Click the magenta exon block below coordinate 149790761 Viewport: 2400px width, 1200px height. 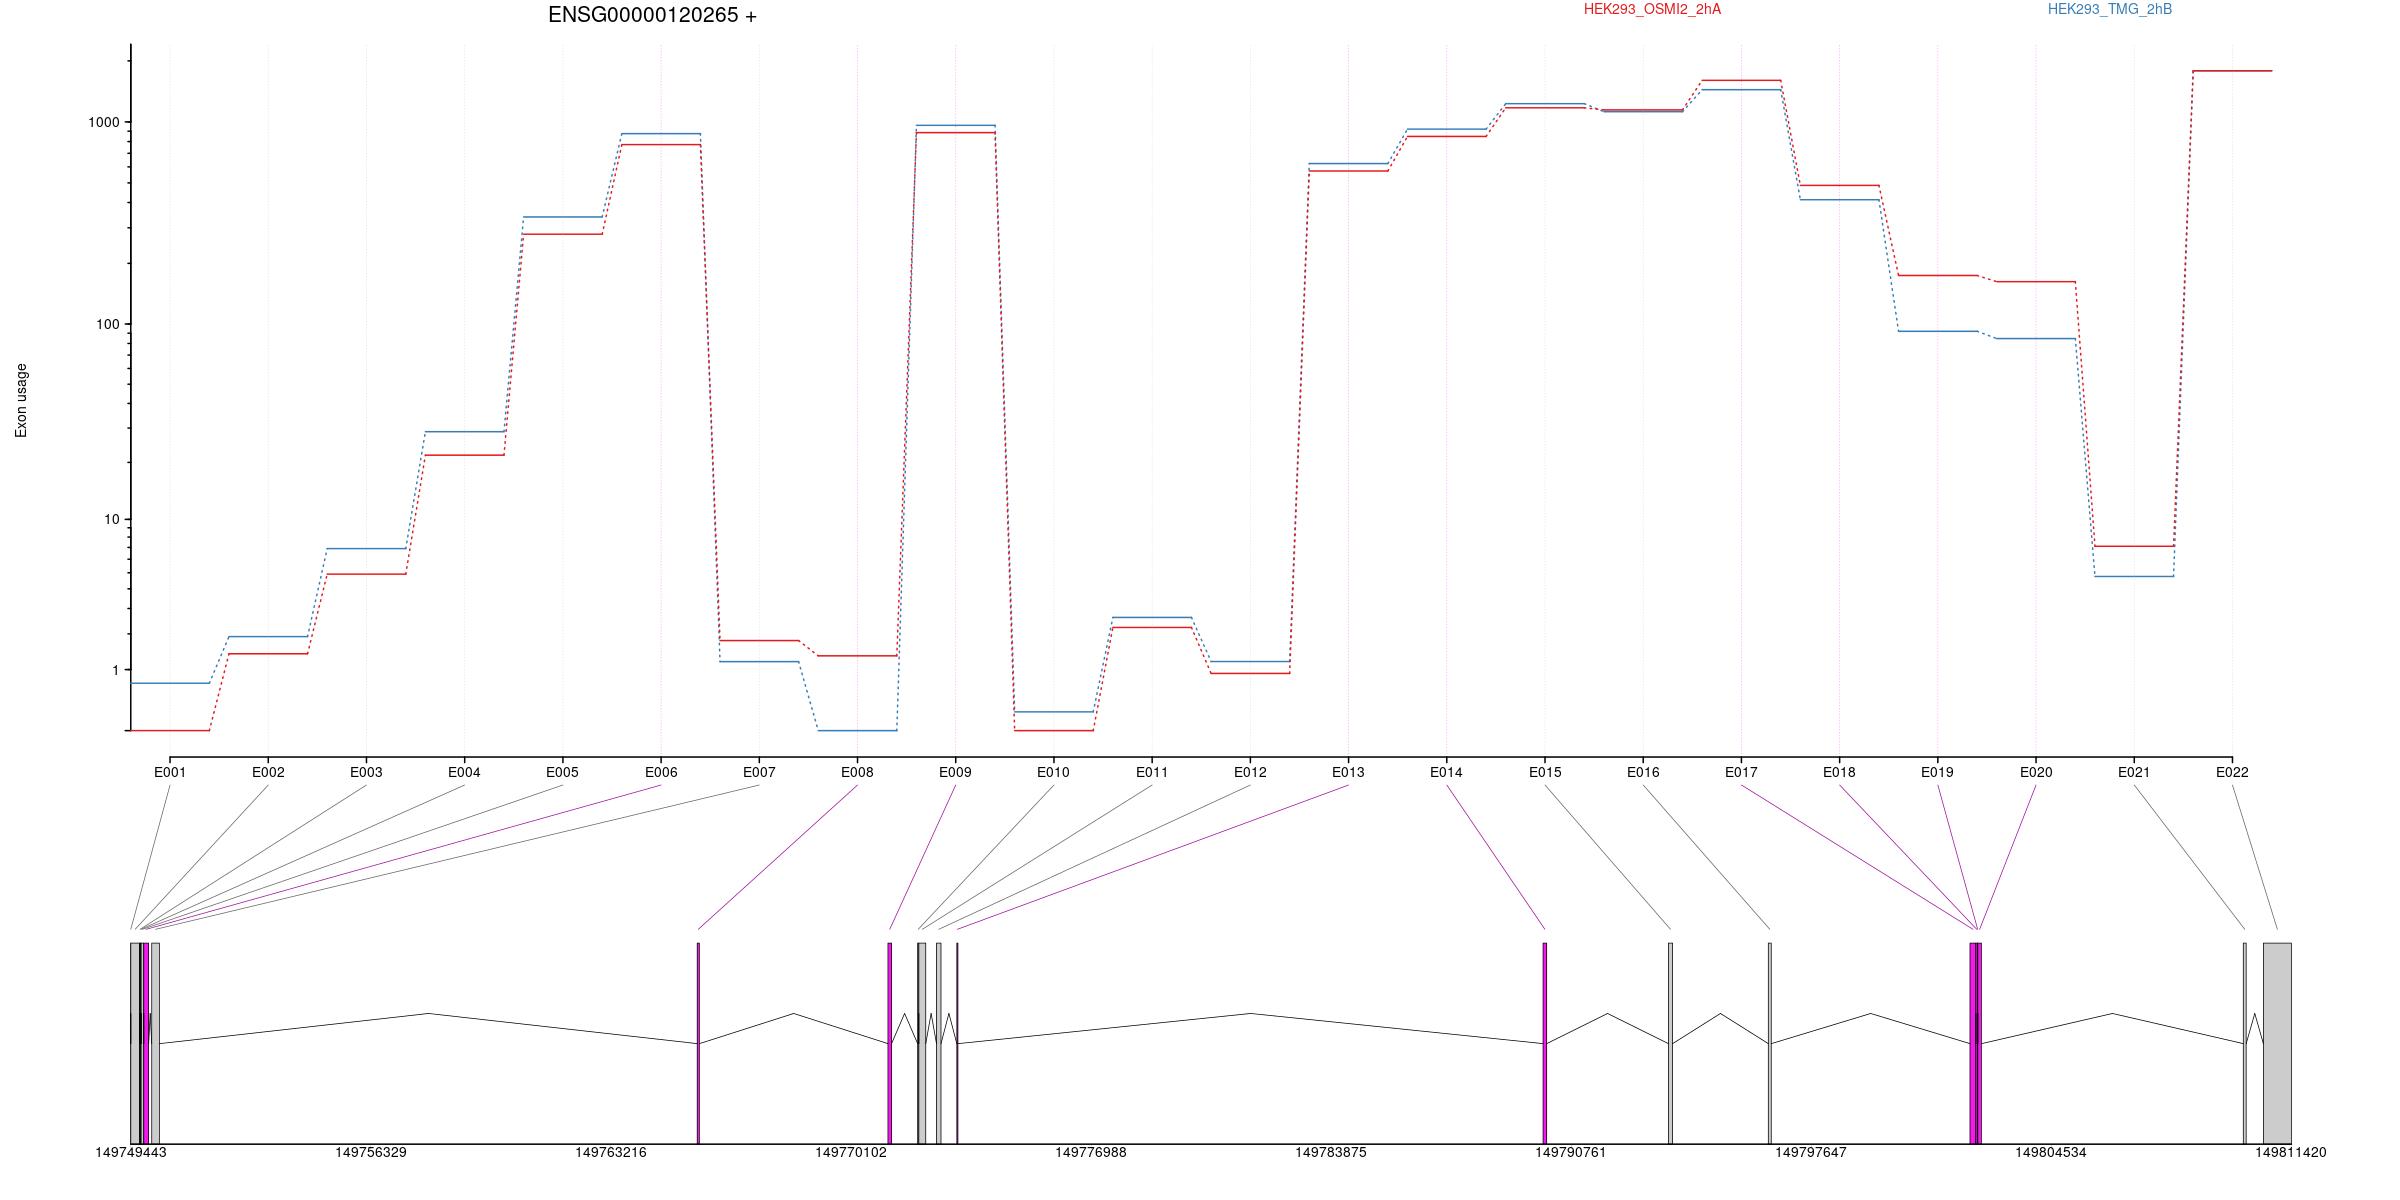[x=1545, y=1043]
